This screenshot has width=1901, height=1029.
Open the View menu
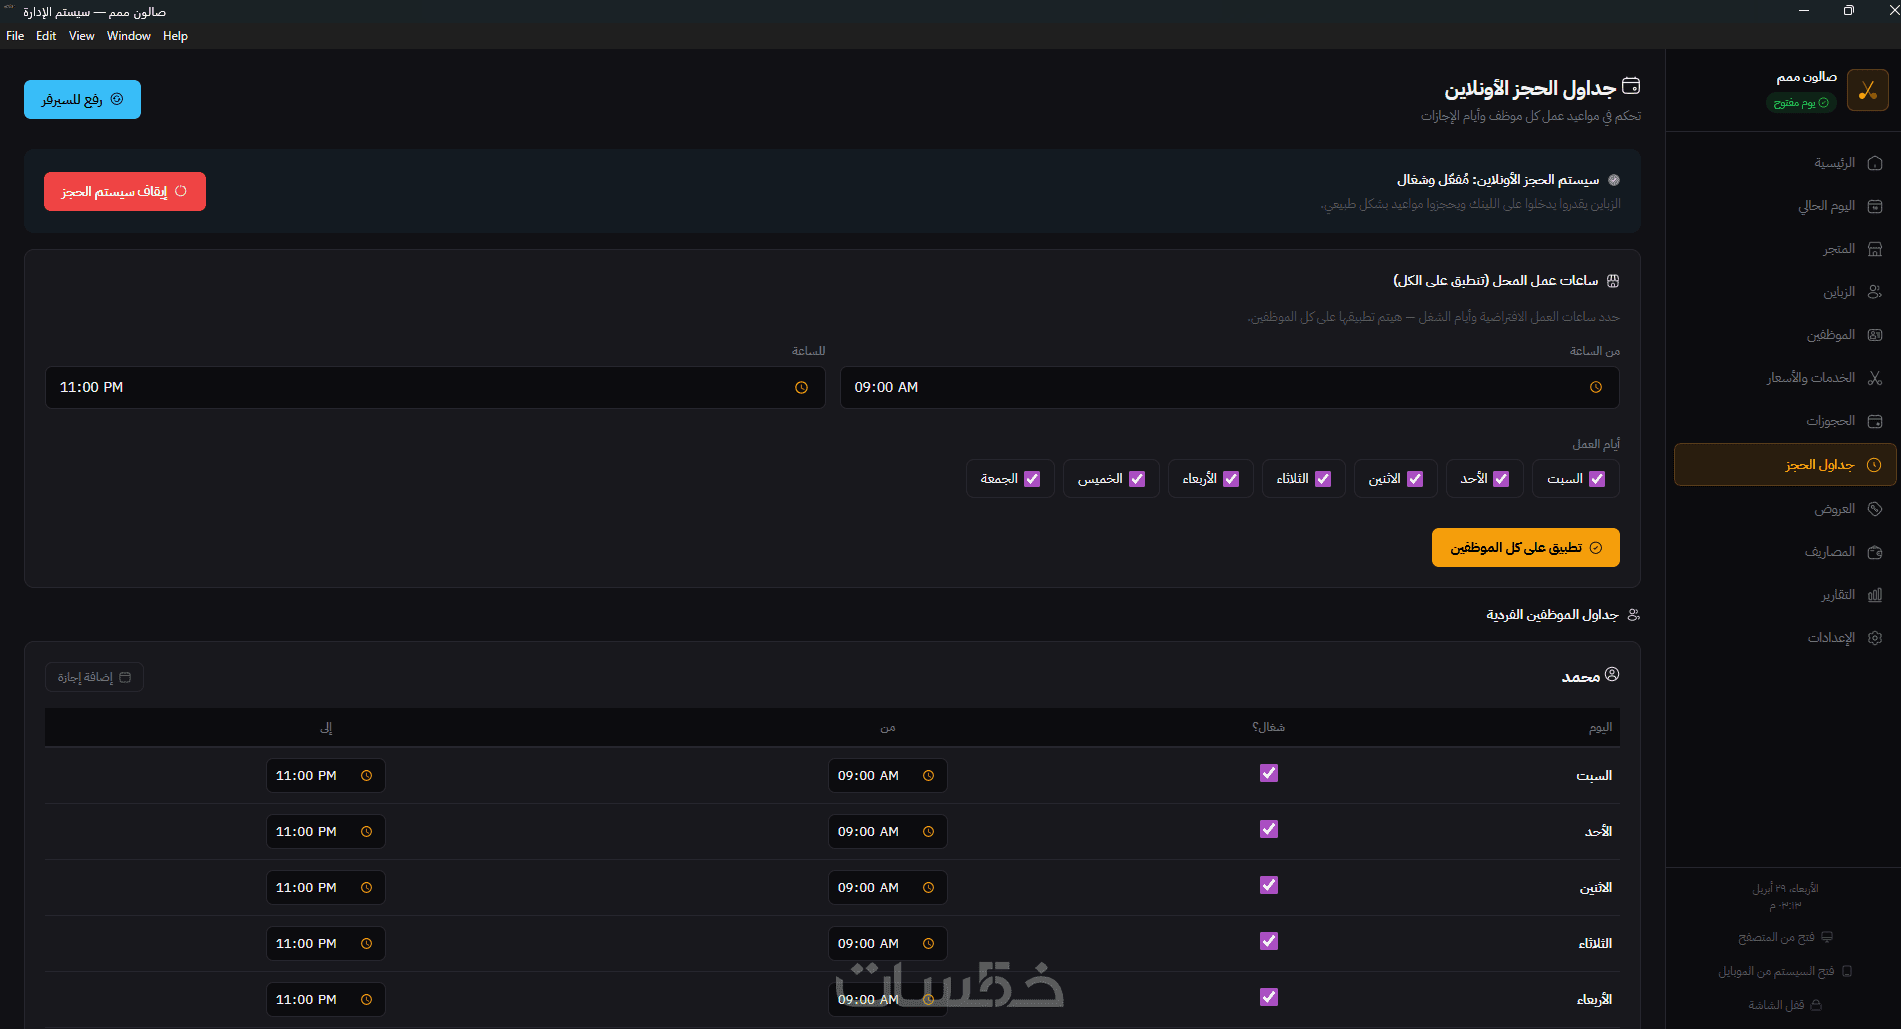pyautogui.click(x=82, y=36)
